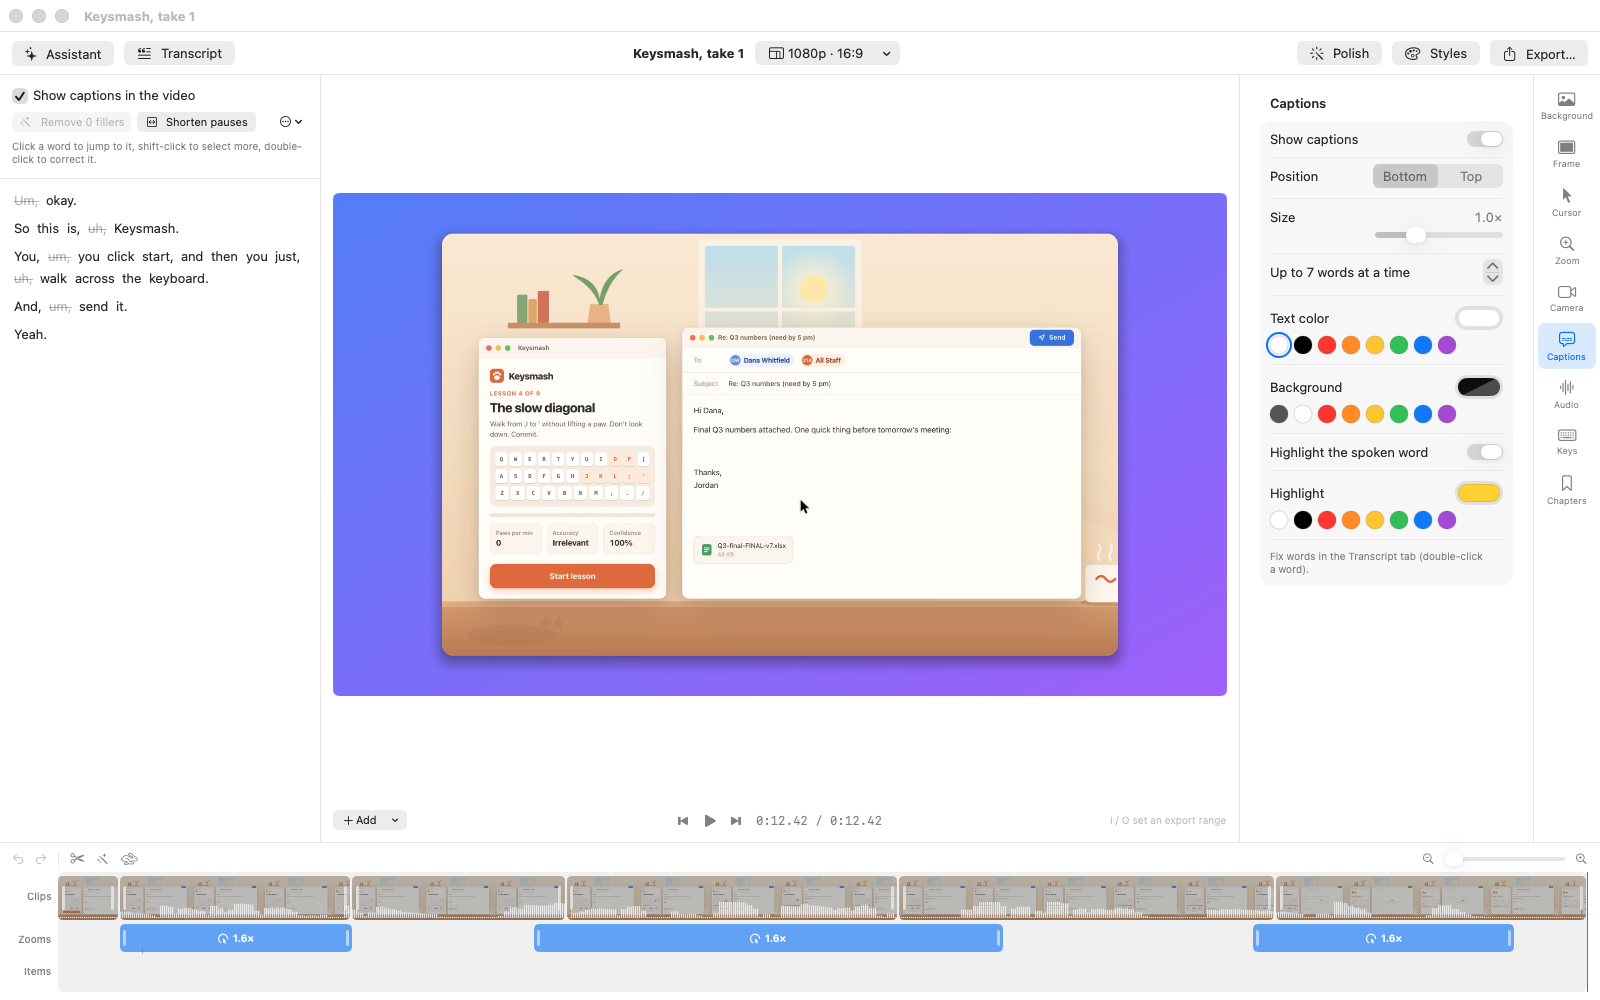Open the Text color picker well
This screenshot has width=1600, height=1000.
coord(1479,318)
